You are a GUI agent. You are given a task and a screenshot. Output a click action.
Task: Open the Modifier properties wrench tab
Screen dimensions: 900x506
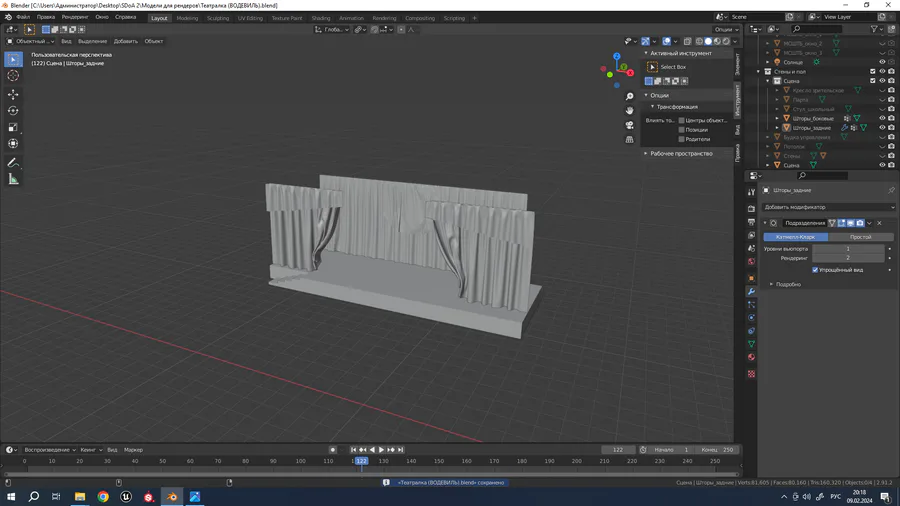752,291
